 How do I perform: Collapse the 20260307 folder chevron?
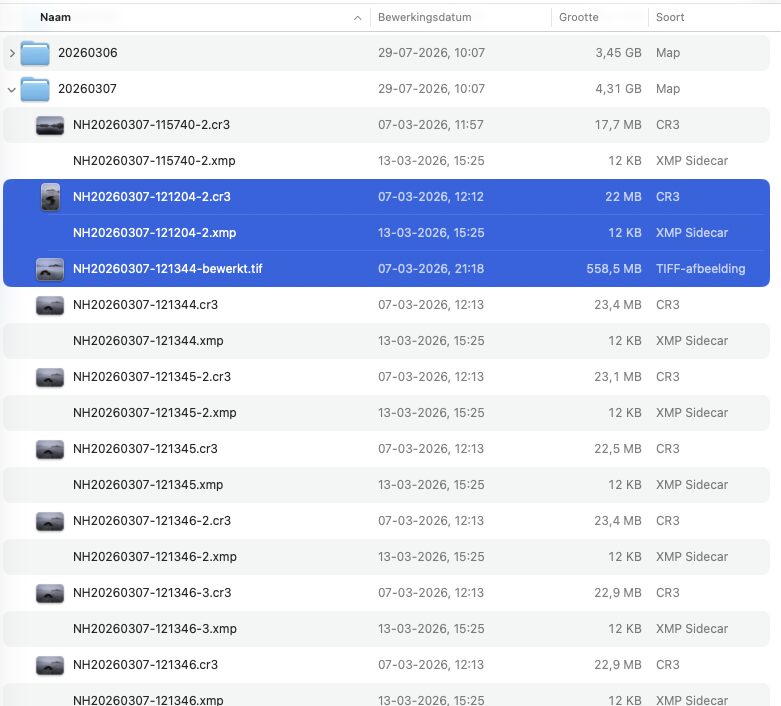tap(12, 90)
